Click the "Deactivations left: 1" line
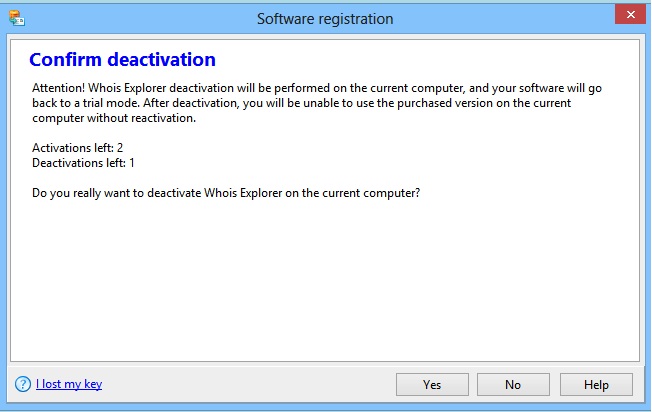652x412 pixels. point(83,162)
